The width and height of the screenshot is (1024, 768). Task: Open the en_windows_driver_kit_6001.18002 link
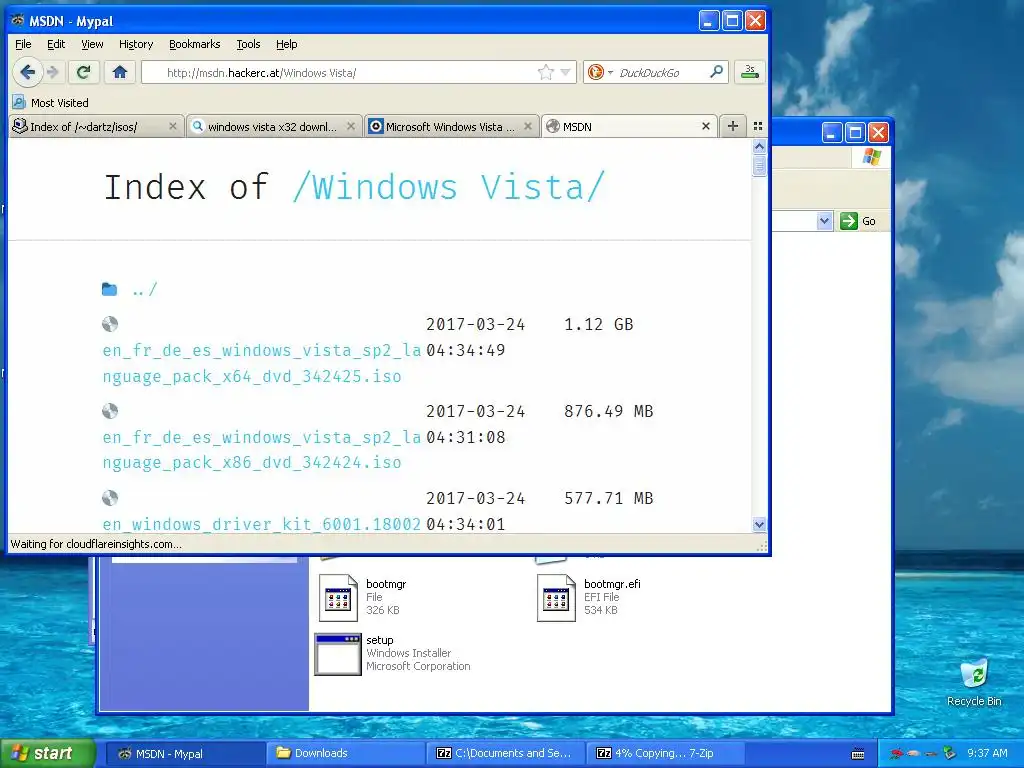pos(261,524)
